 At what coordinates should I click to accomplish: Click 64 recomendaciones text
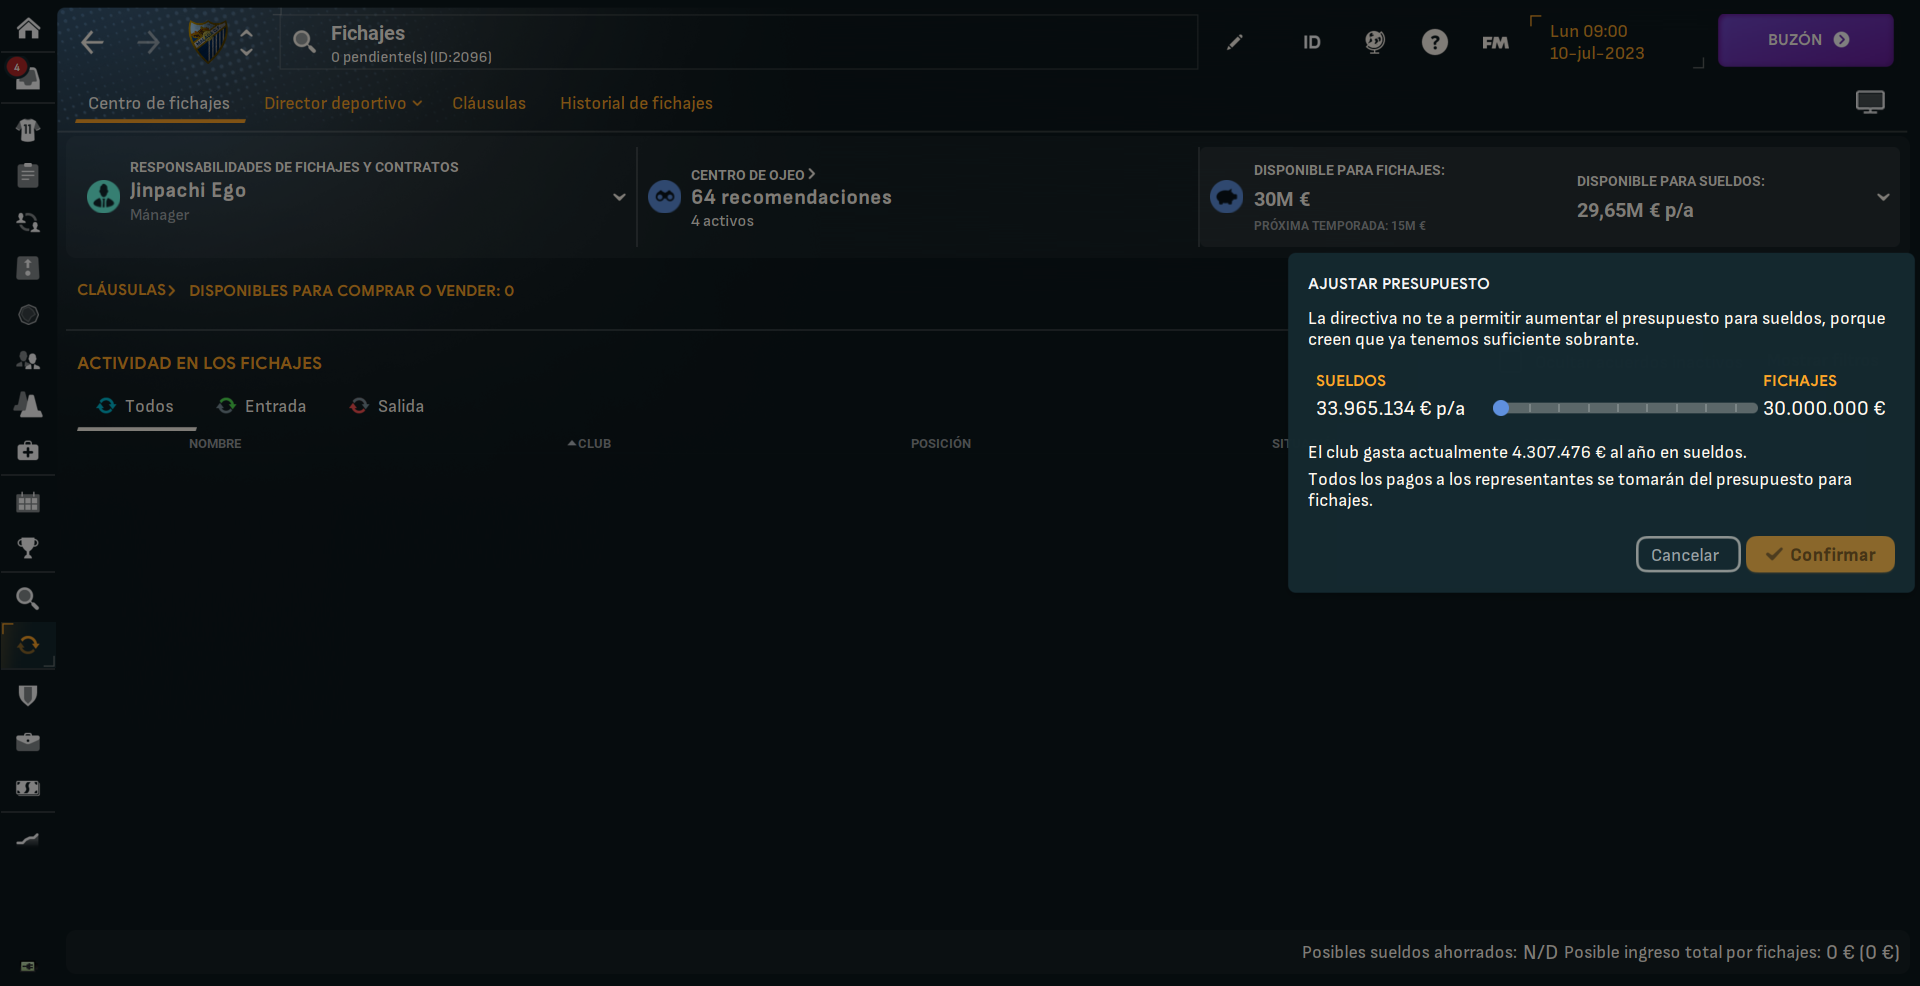[x=791, y=197]
